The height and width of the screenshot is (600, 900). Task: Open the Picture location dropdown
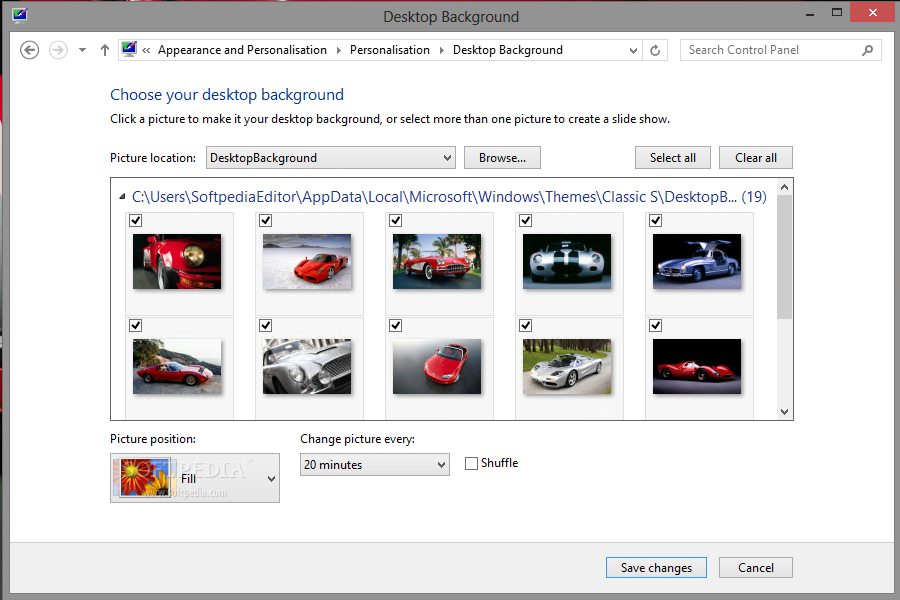(331, 158)
